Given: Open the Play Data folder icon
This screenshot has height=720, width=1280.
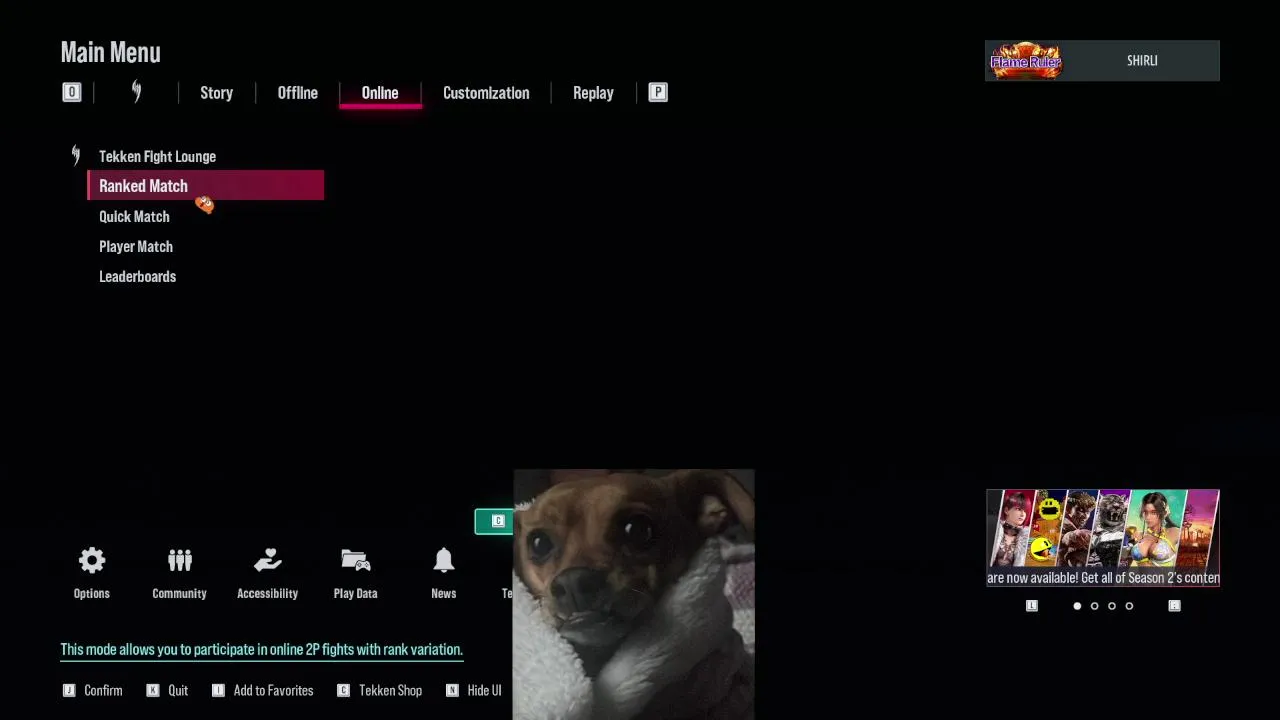Looking at the screenshot, I should [355, 560].
